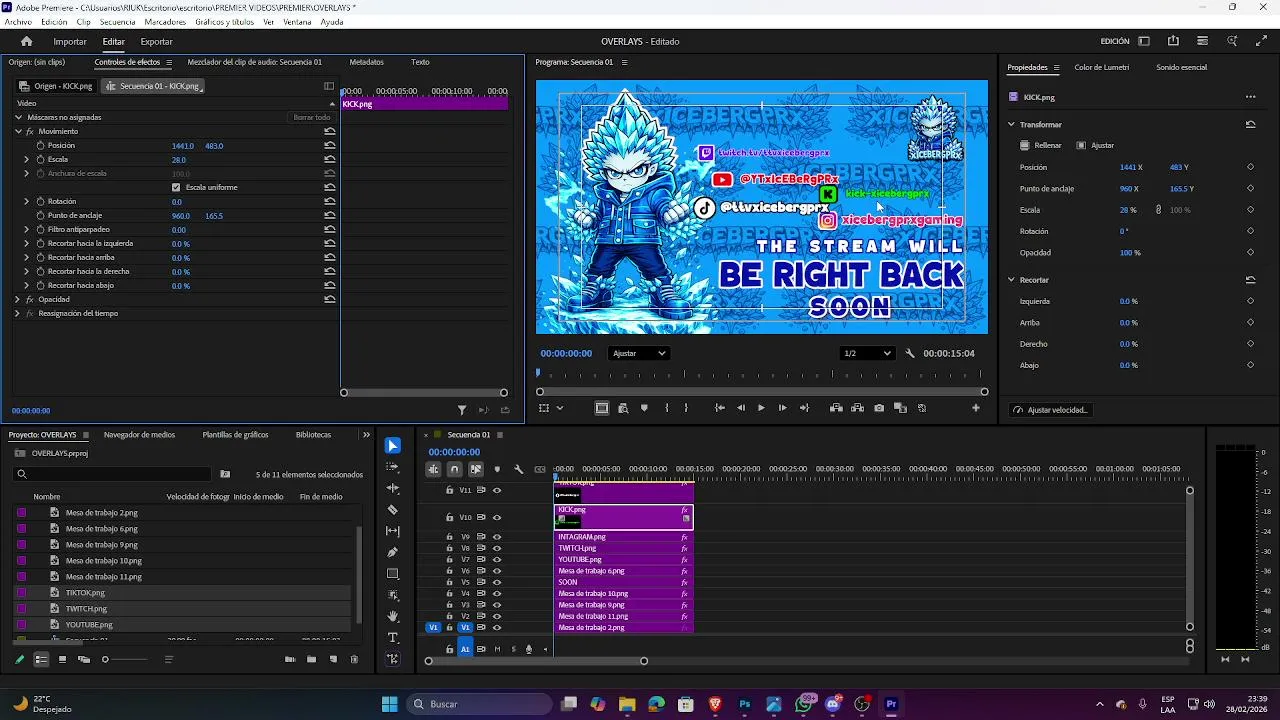Screen dimensions: 1280x720
Task: Expand Escala property in effect controls
Action: pos(27,159)
